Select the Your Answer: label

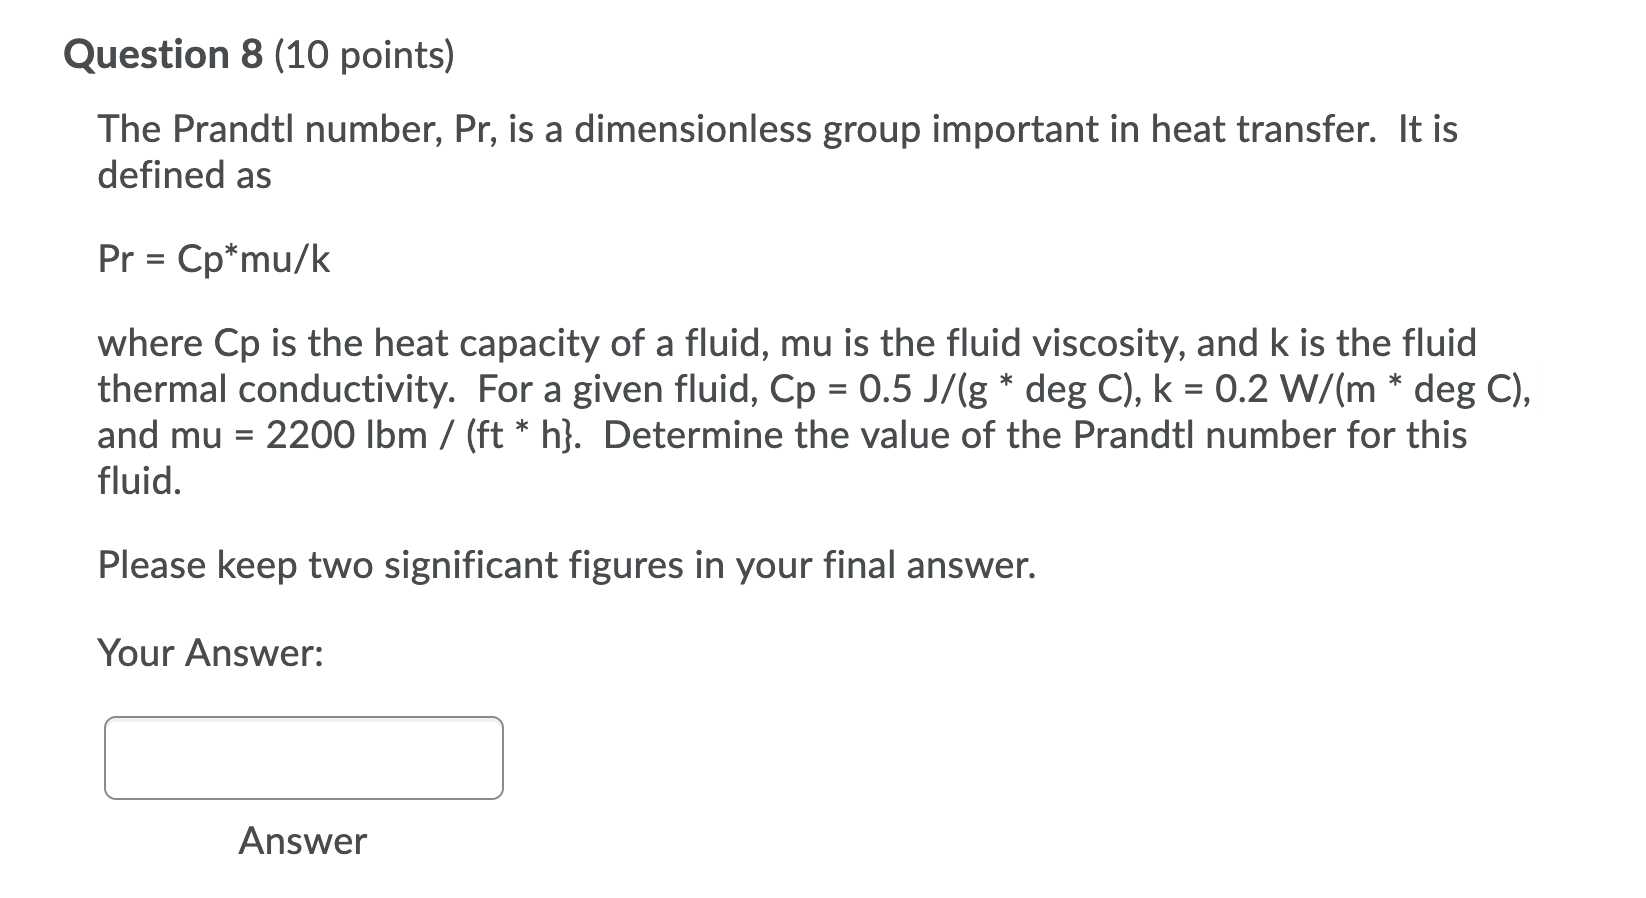209,653
